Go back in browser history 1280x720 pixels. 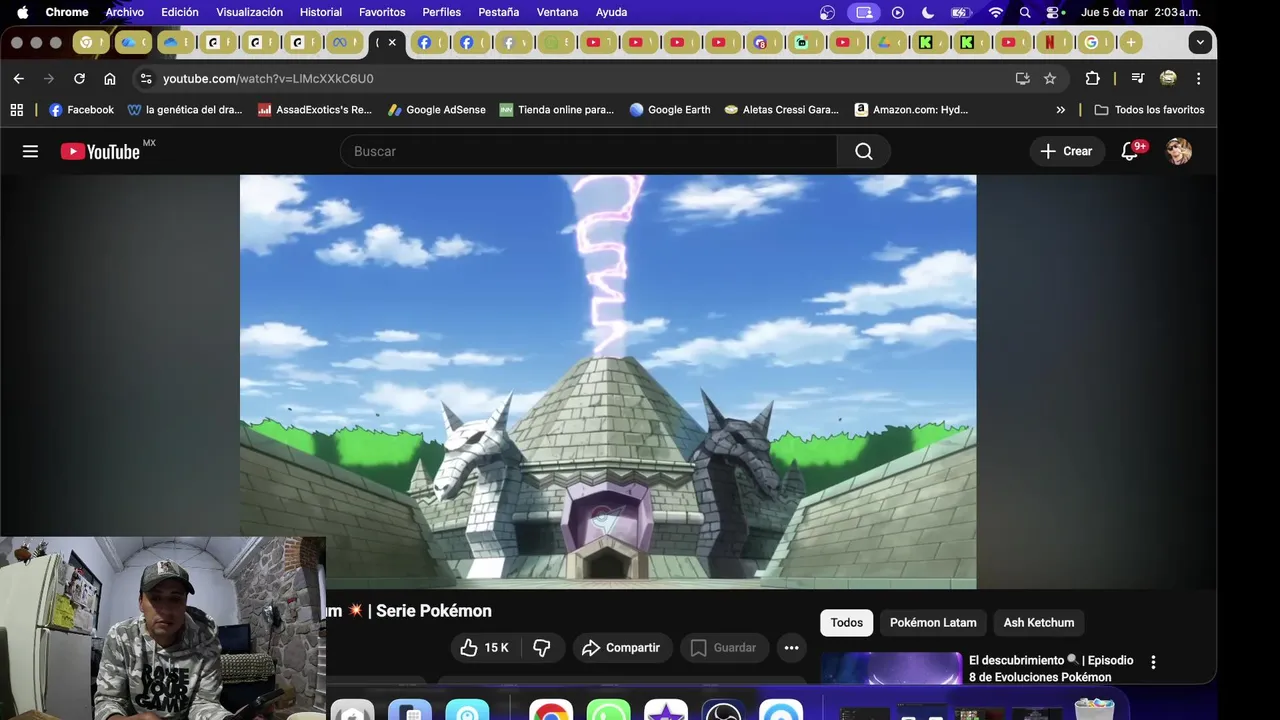coord(18,78)
